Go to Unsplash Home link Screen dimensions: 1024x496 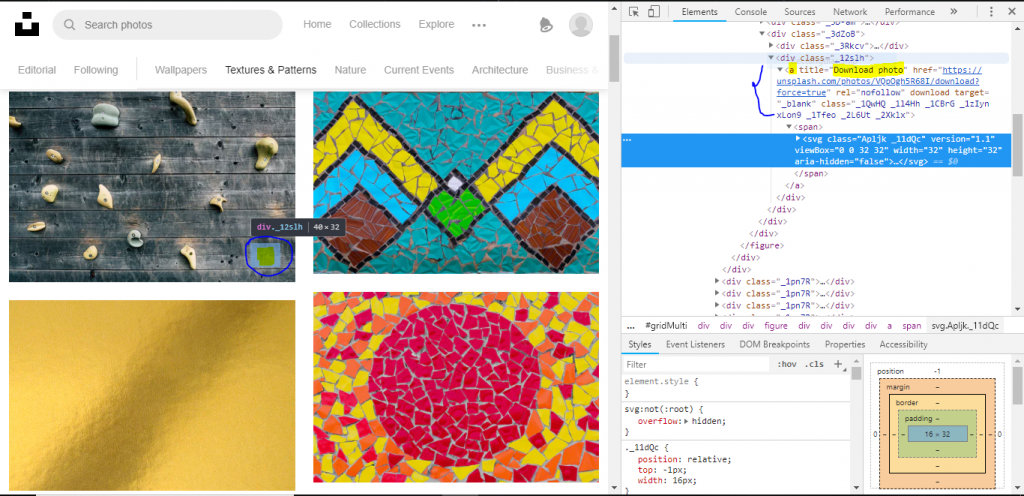(317, 24)
